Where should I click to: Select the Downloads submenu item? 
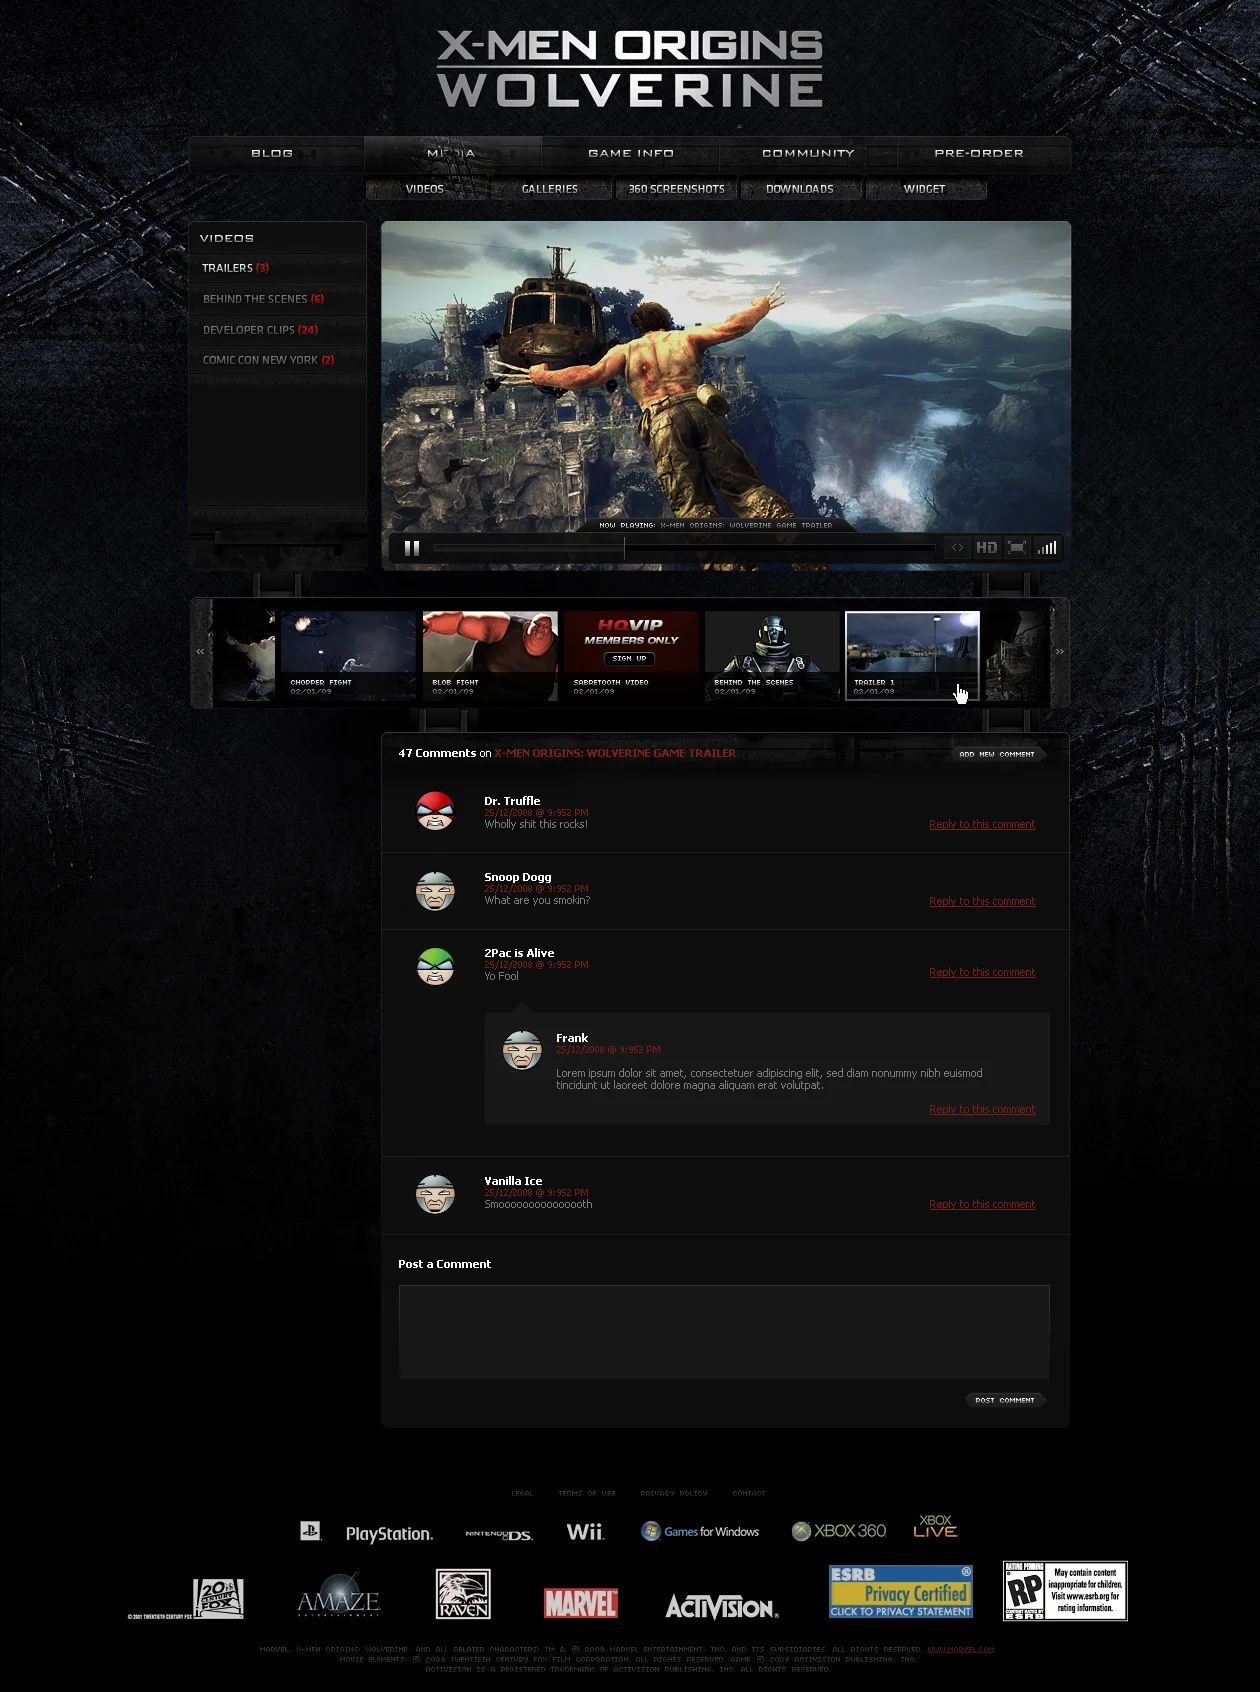point(800,189)
